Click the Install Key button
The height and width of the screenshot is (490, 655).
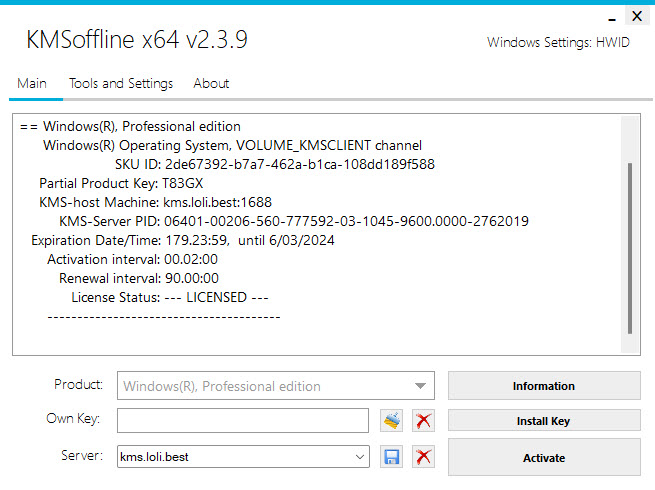[x=544, y=420]
